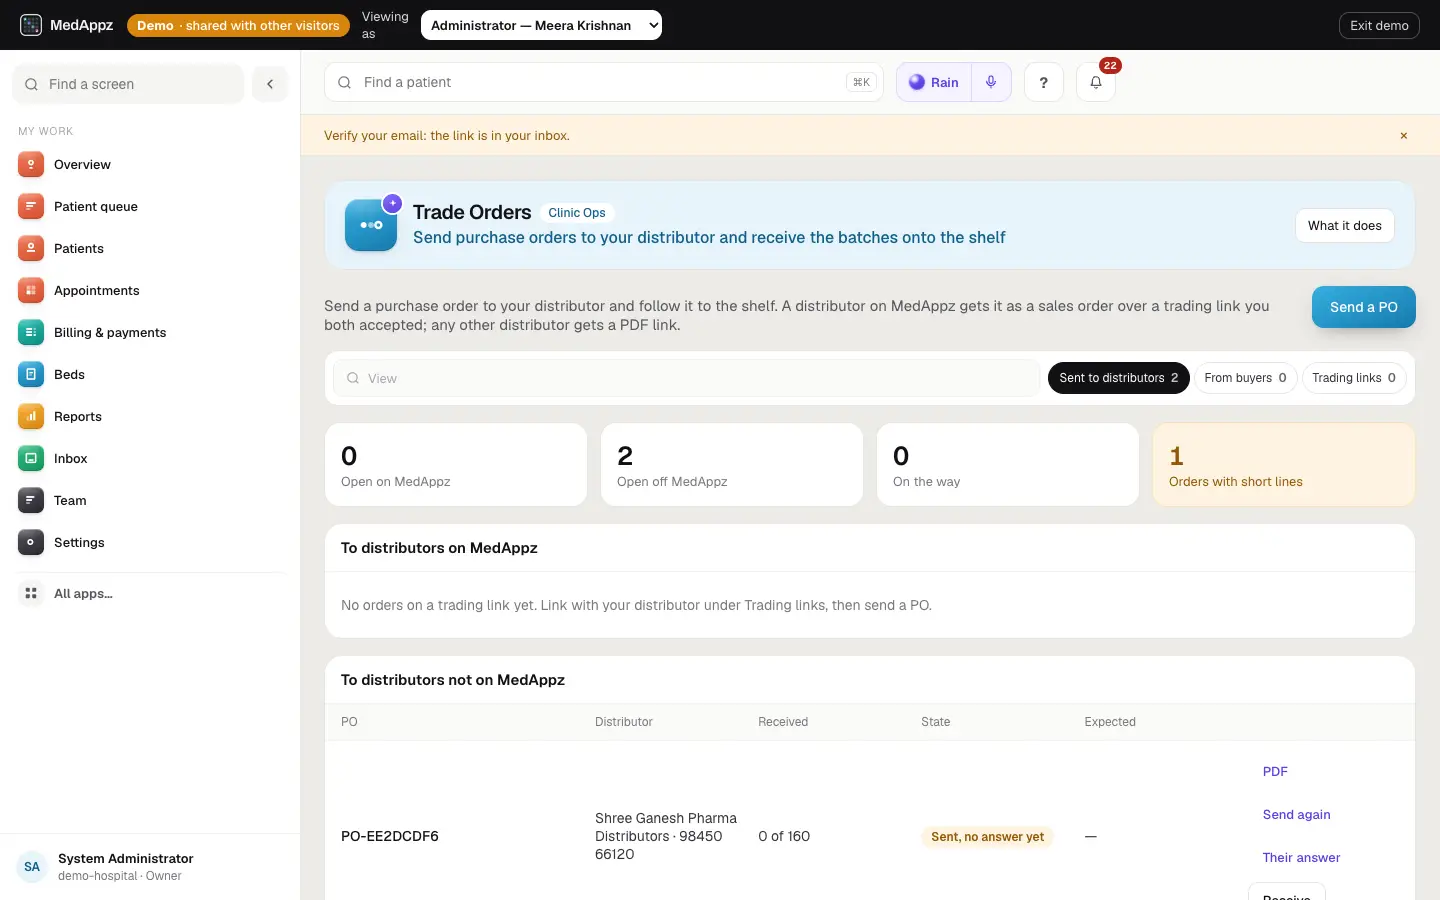Click the Their answer link

point(1301,857)
